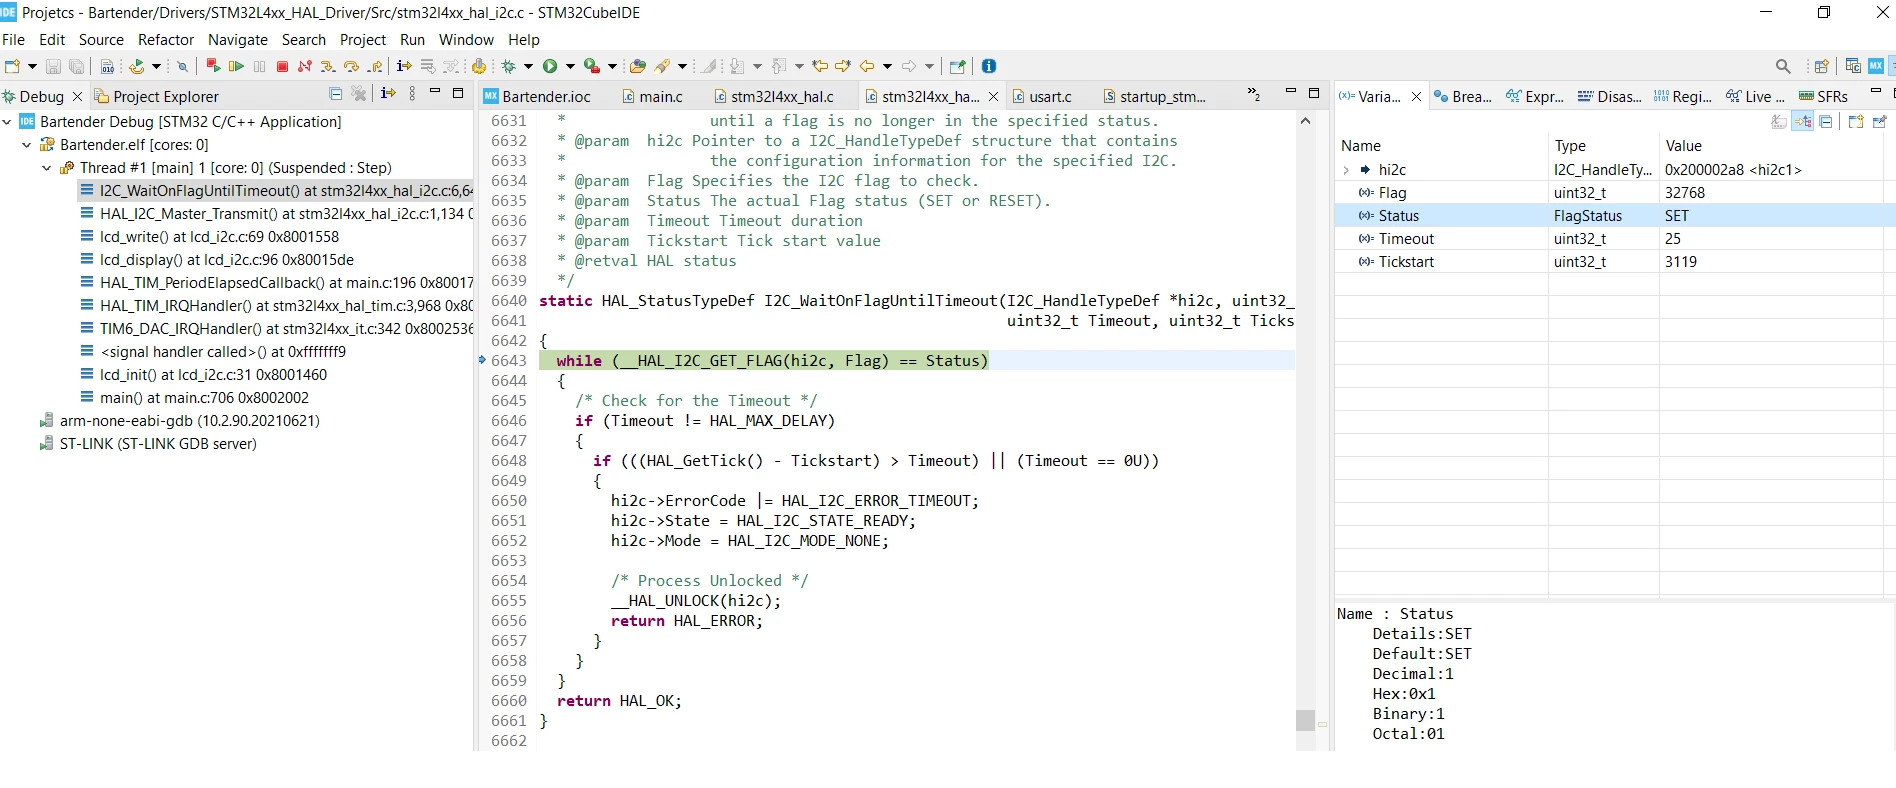Image resolution: width=1896 pixels, height=788 pixels.
Task: Terminate the debug session with red square
Action: [x=282, y=66]
